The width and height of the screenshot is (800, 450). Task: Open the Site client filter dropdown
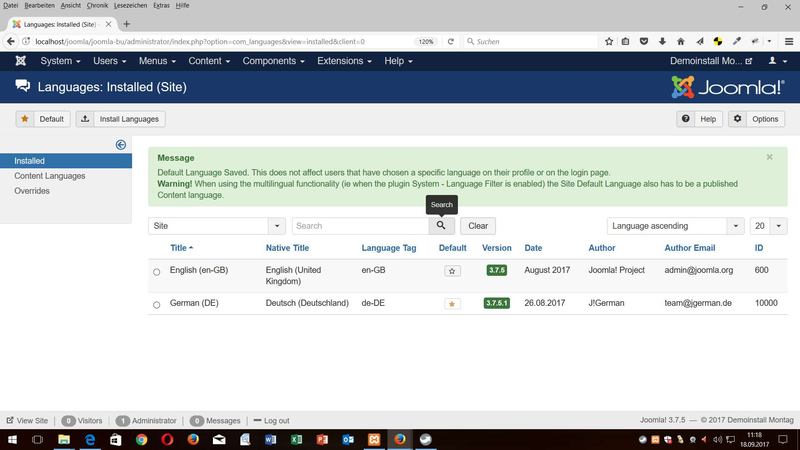pyautogui.click(x=217, y=226)
